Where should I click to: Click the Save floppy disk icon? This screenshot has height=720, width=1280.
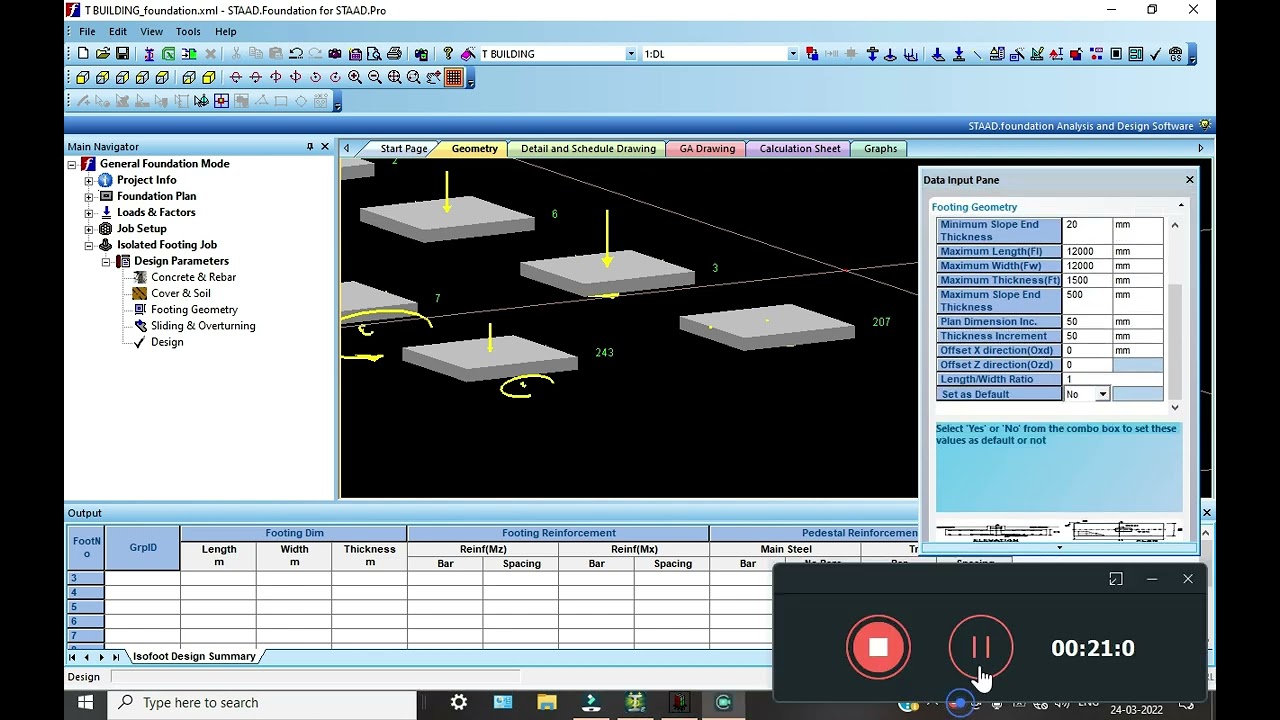[122, 54]
